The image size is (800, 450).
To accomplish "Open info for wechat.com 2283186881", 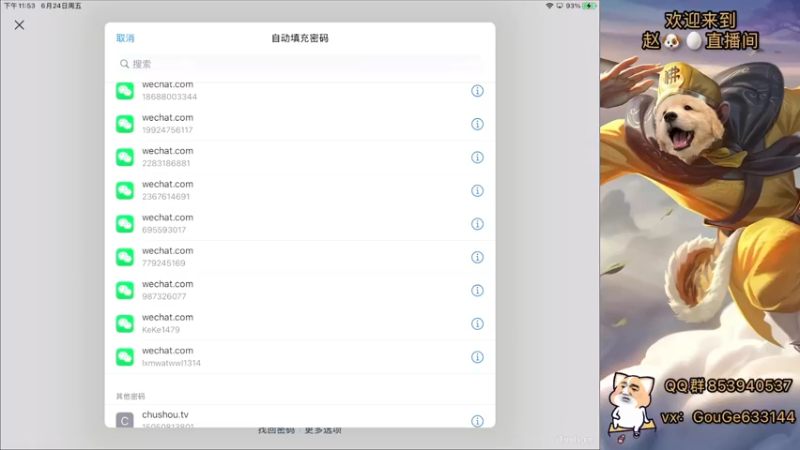I will click(477, 157).
